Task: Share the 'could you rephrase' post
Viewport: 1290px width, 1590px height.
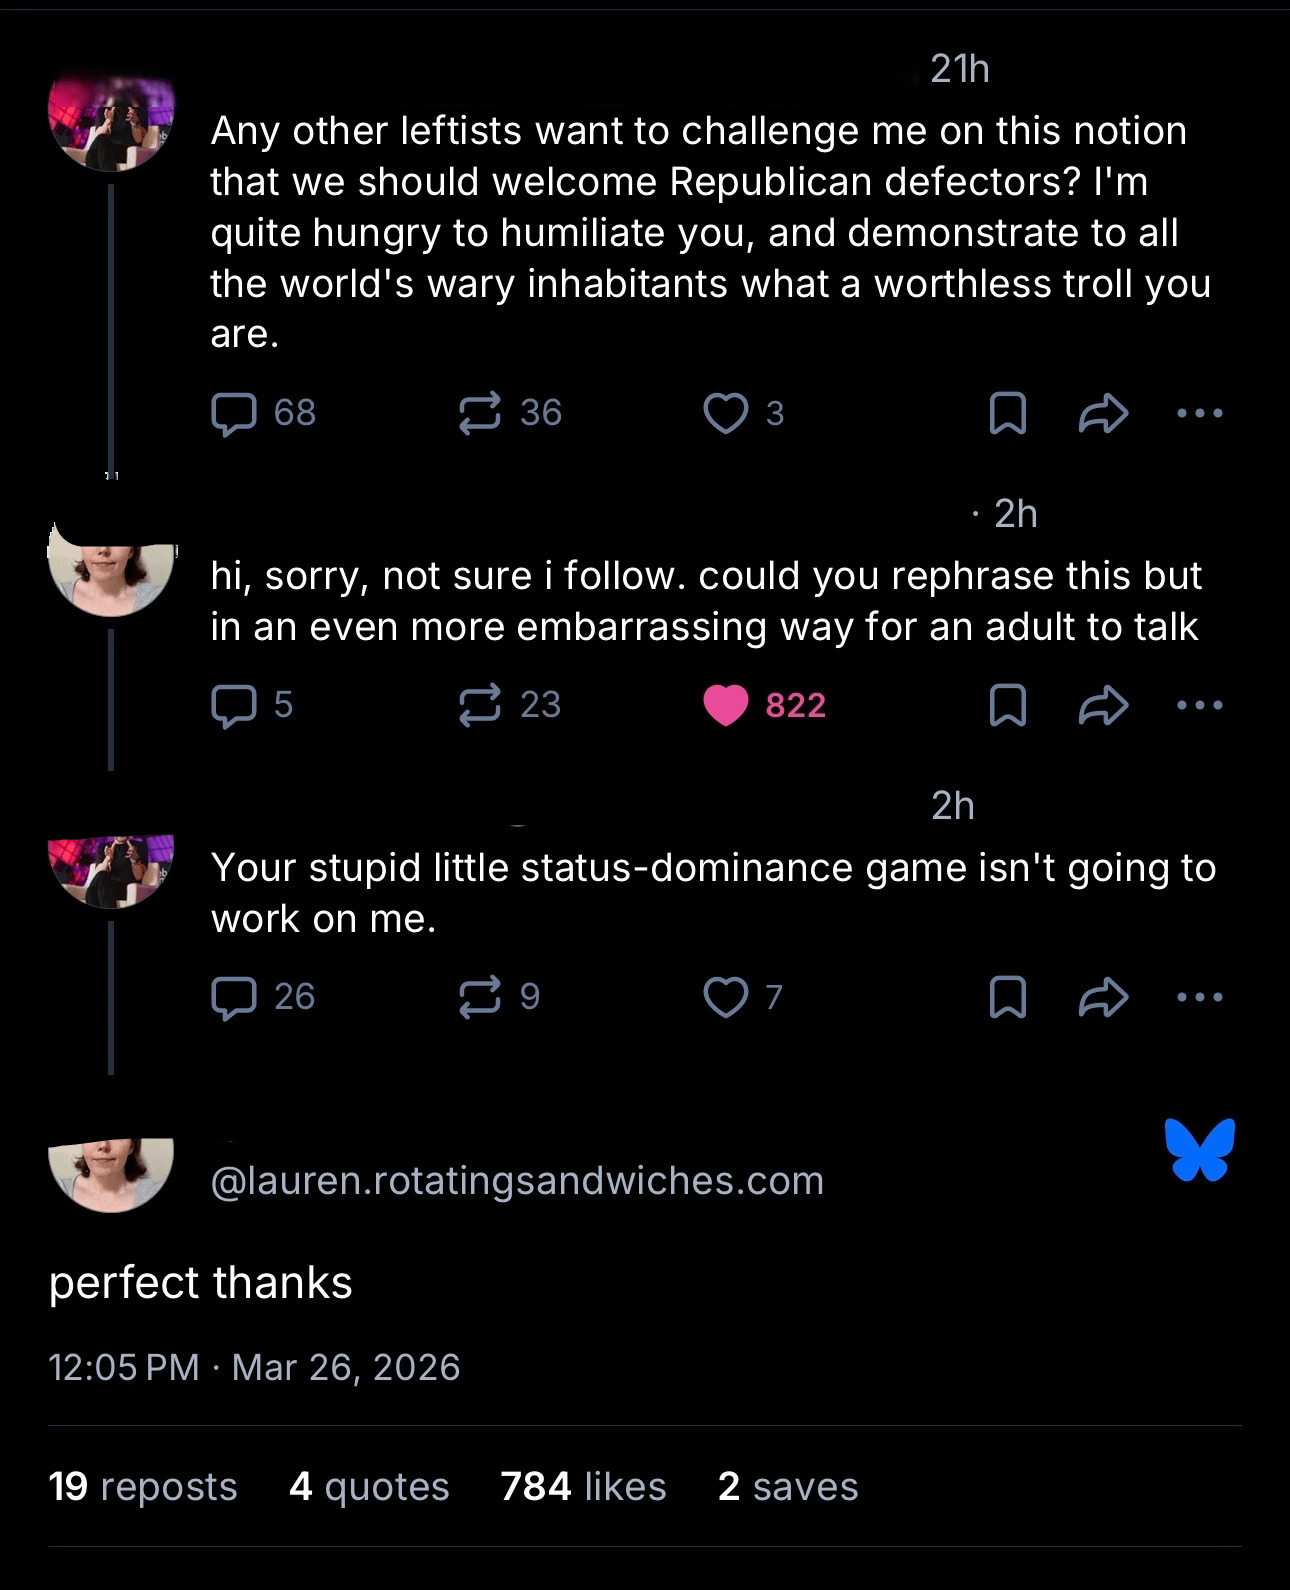Action: pos(1103,705)
